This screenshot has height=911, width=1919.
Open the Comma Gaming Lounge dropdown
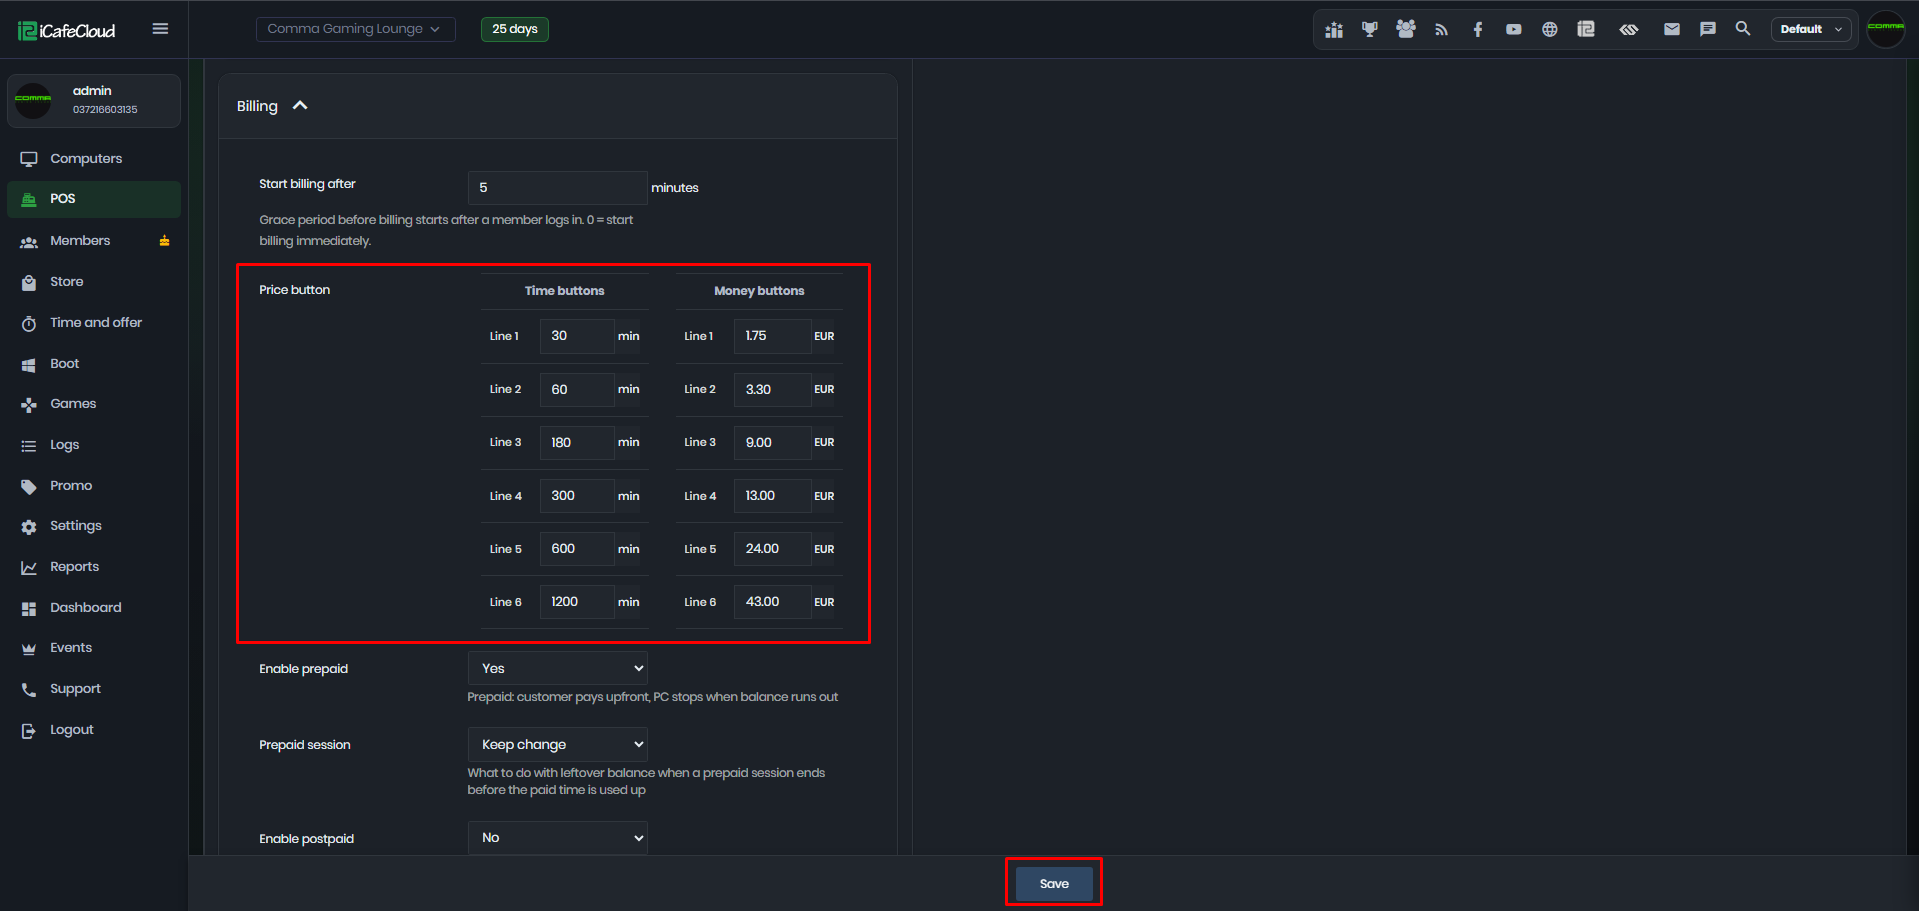[355, 29]
